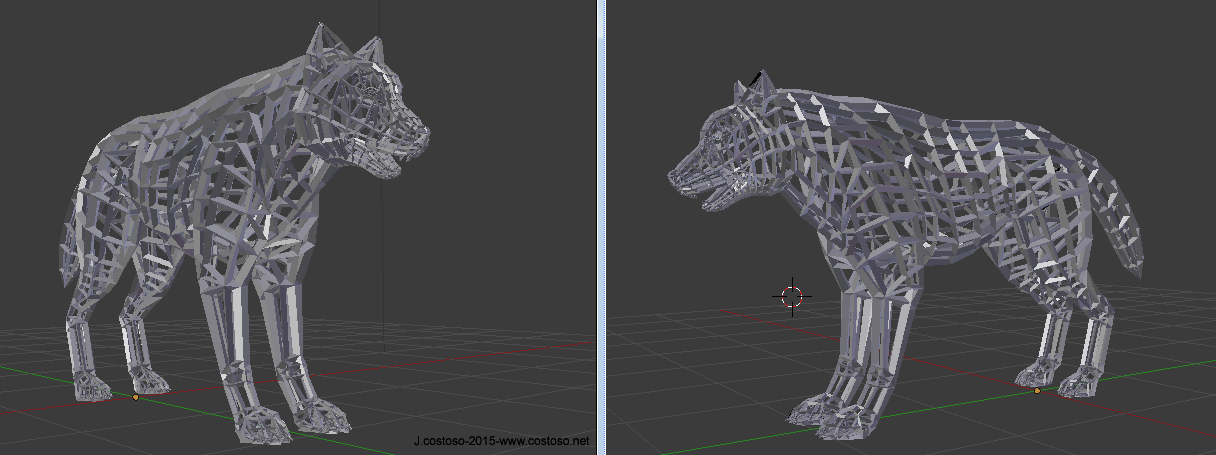Viewport: 1216px width, 455px height.
Task: Click the J.costoso-2015 watermark text
Action: [501, 440]
